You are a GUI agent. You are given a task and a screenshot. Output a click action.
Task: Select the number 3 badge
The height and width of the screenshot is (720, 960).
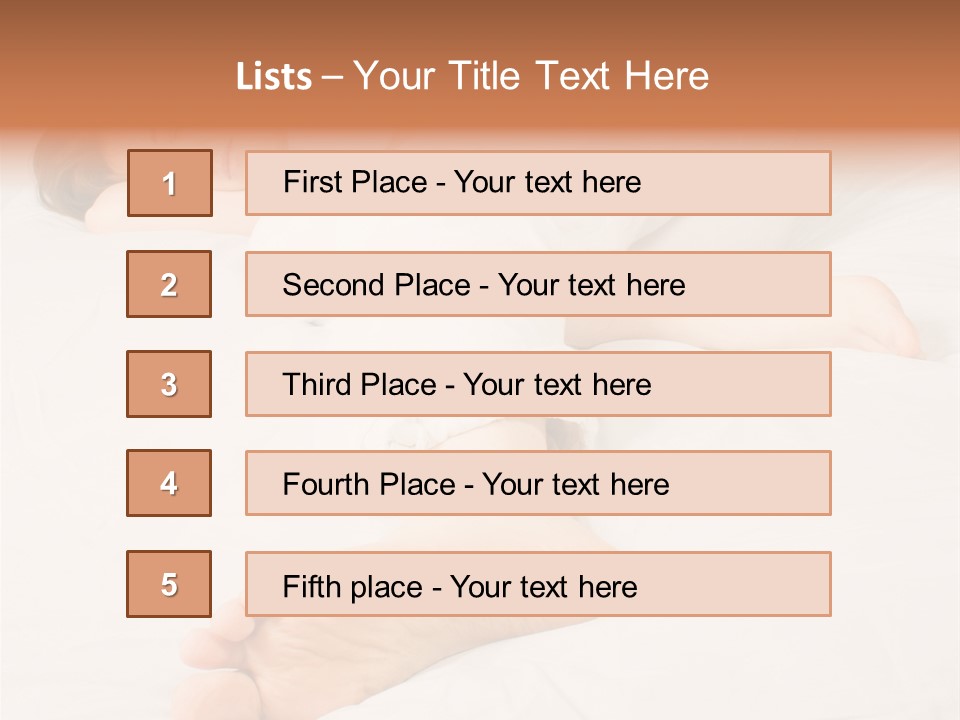click(x=169, y=384)
